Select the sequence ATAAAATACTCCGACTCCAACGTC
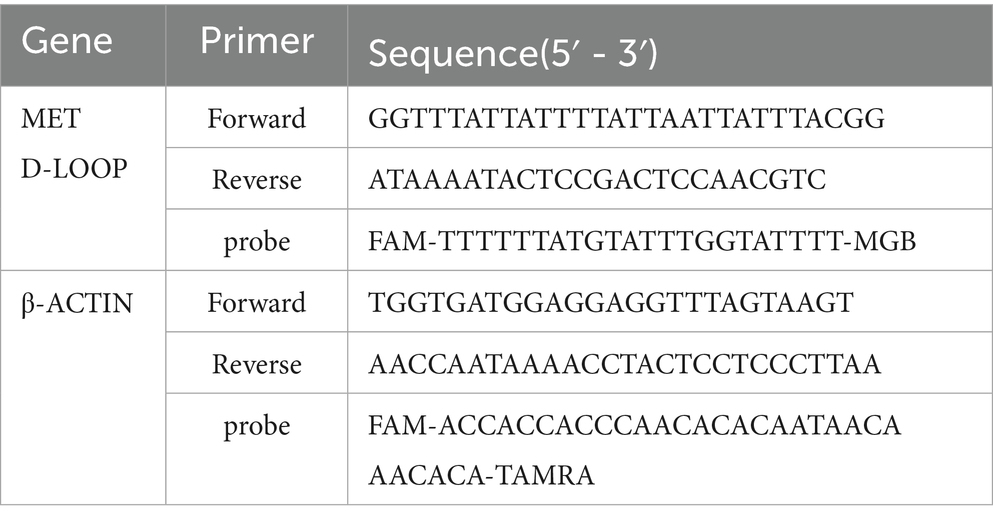Screen dimensions: 993x523 [x=589, y=180]
